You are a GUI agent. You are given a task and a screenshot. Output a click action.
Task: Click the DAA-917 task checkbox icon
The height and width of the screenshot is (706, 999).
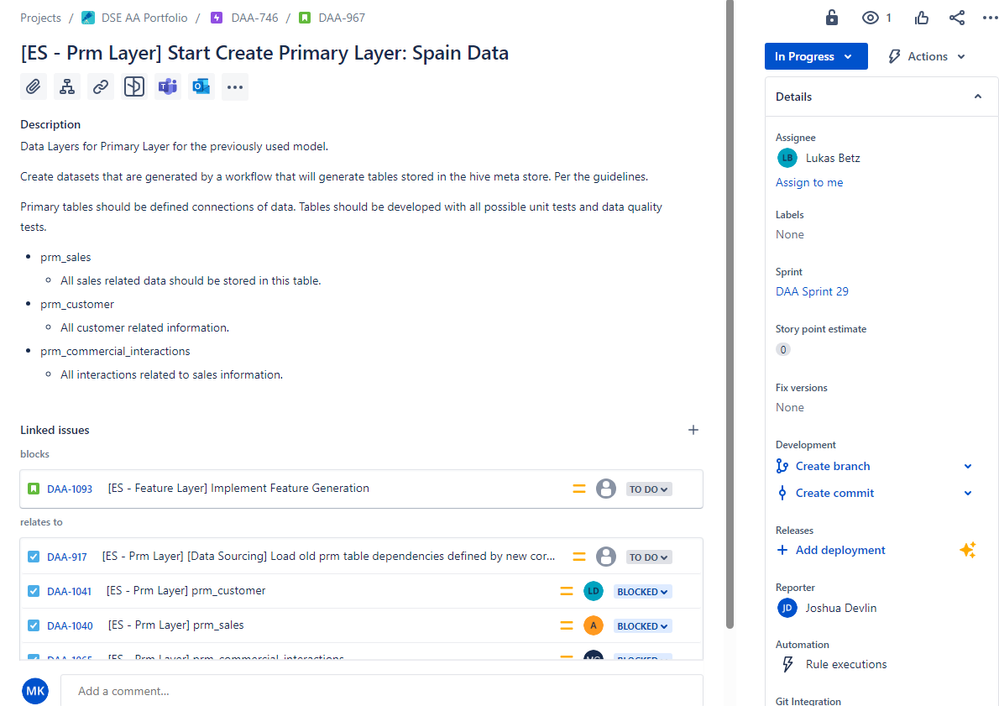tap(34, 557)
